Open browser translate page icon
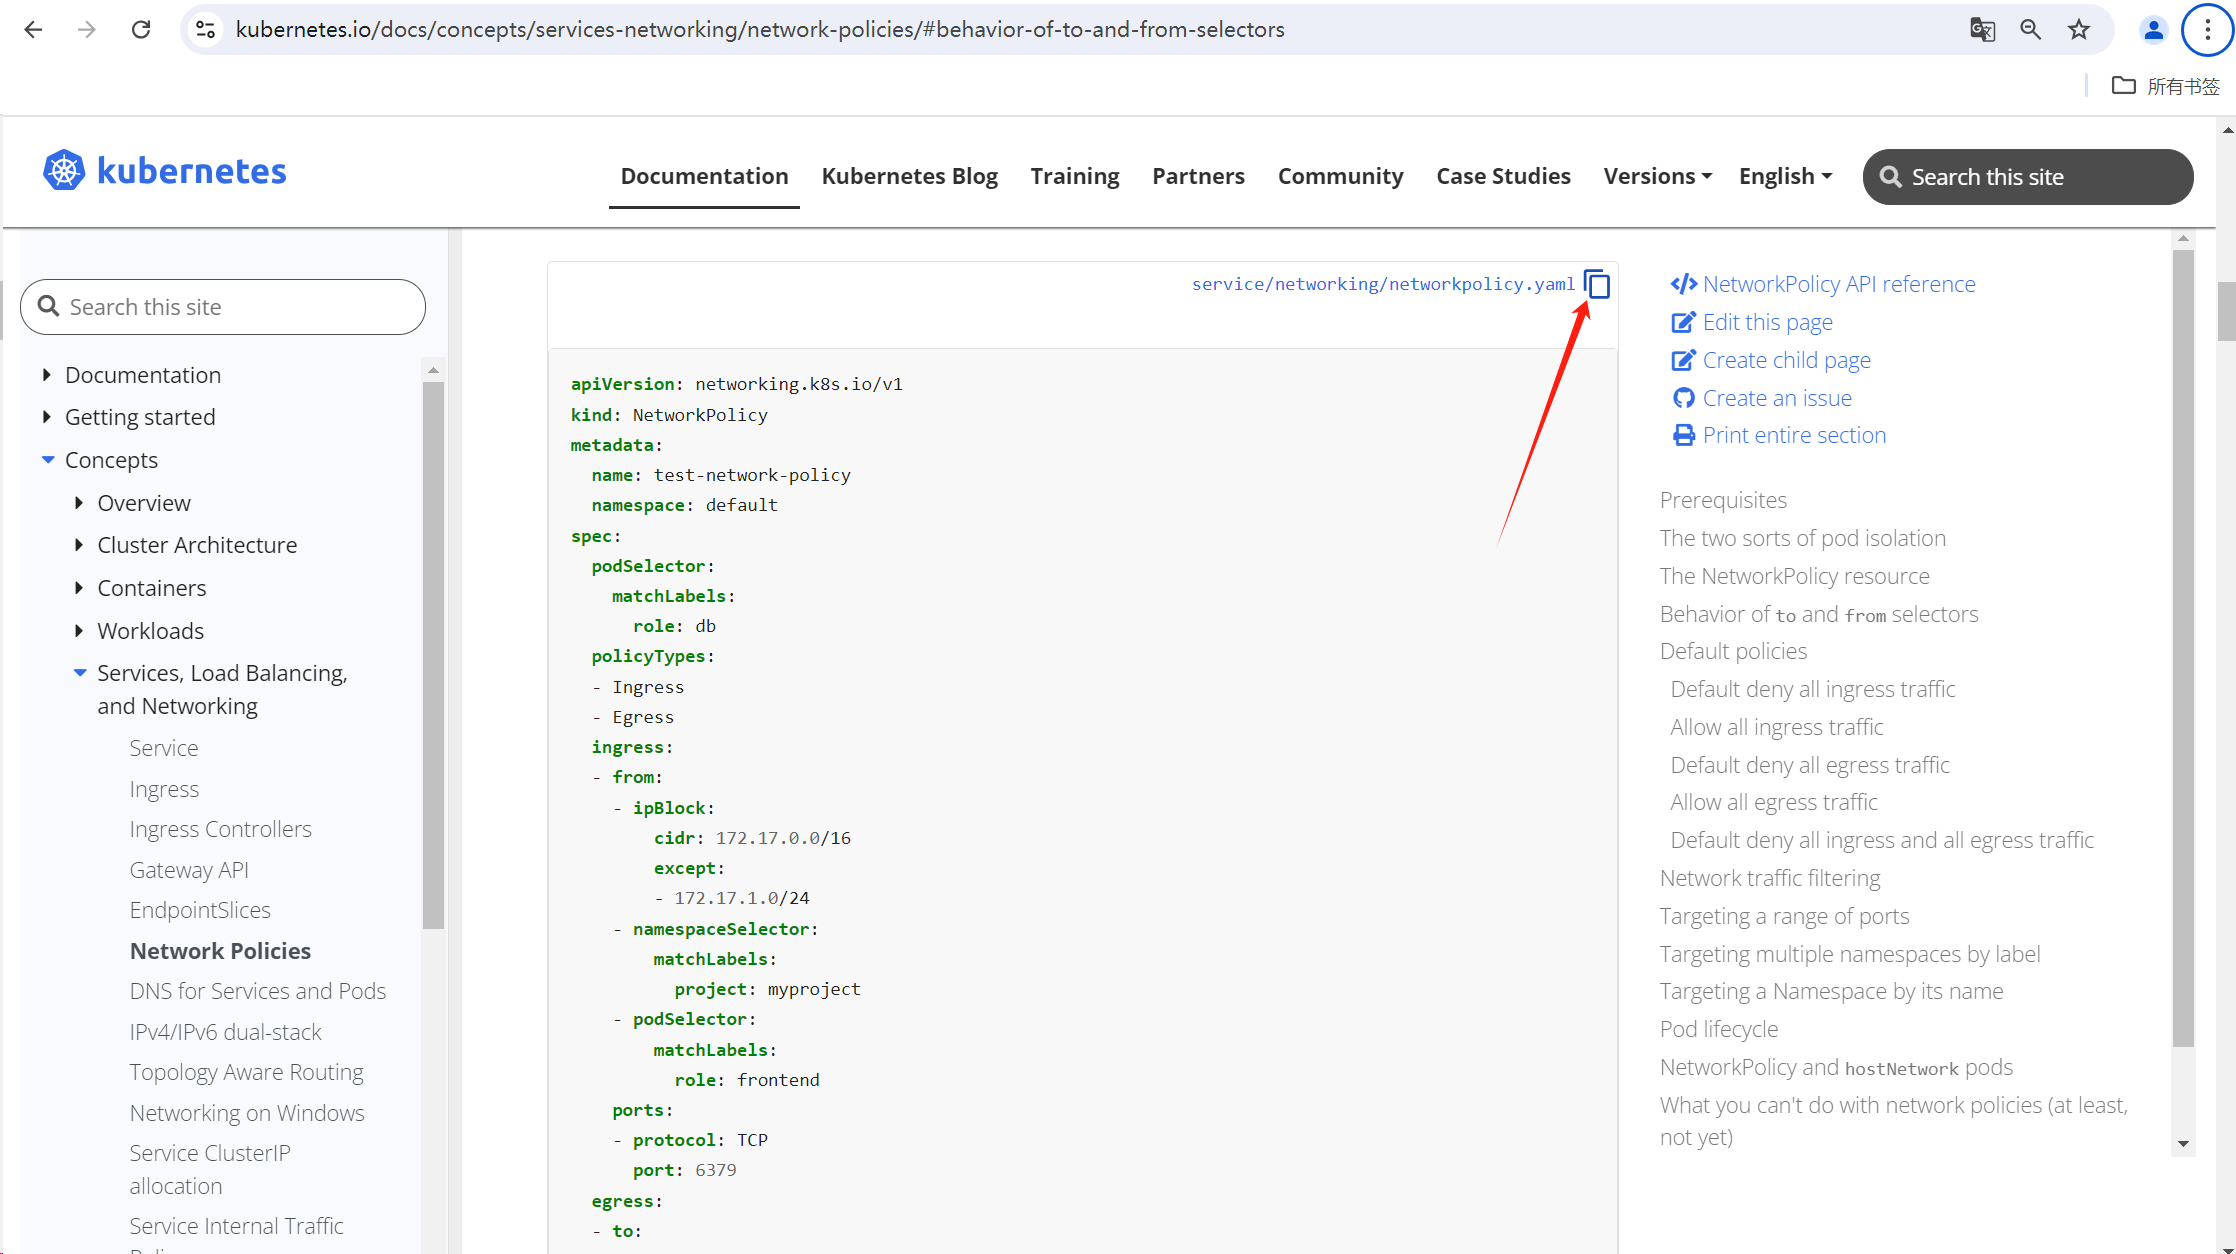Screen dimensions: 2236x1254 click(x=1982, y=29)
